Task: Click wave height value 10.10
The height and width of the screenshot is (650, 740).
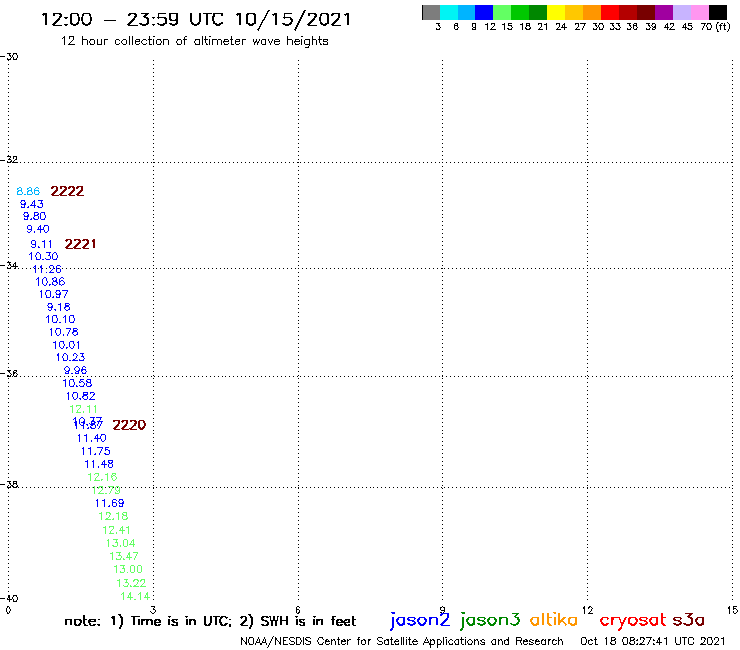Action: point(60,319)
